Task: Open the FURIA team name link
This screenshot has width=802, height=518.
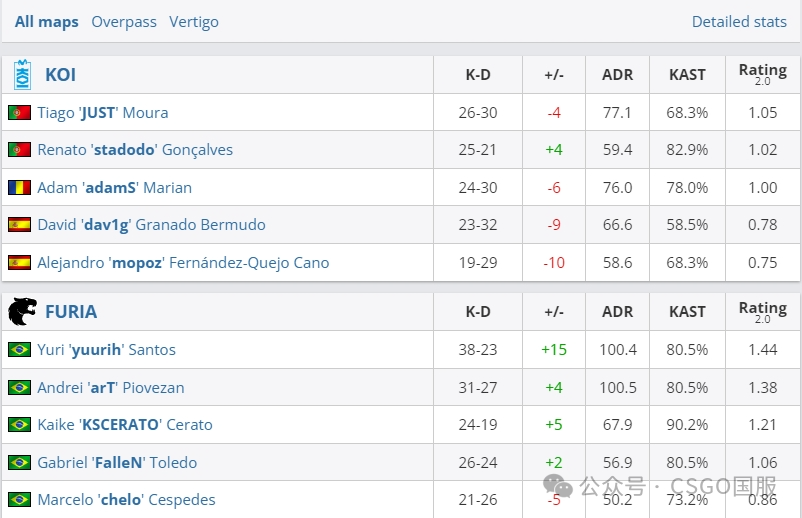Action: (71, 312)
